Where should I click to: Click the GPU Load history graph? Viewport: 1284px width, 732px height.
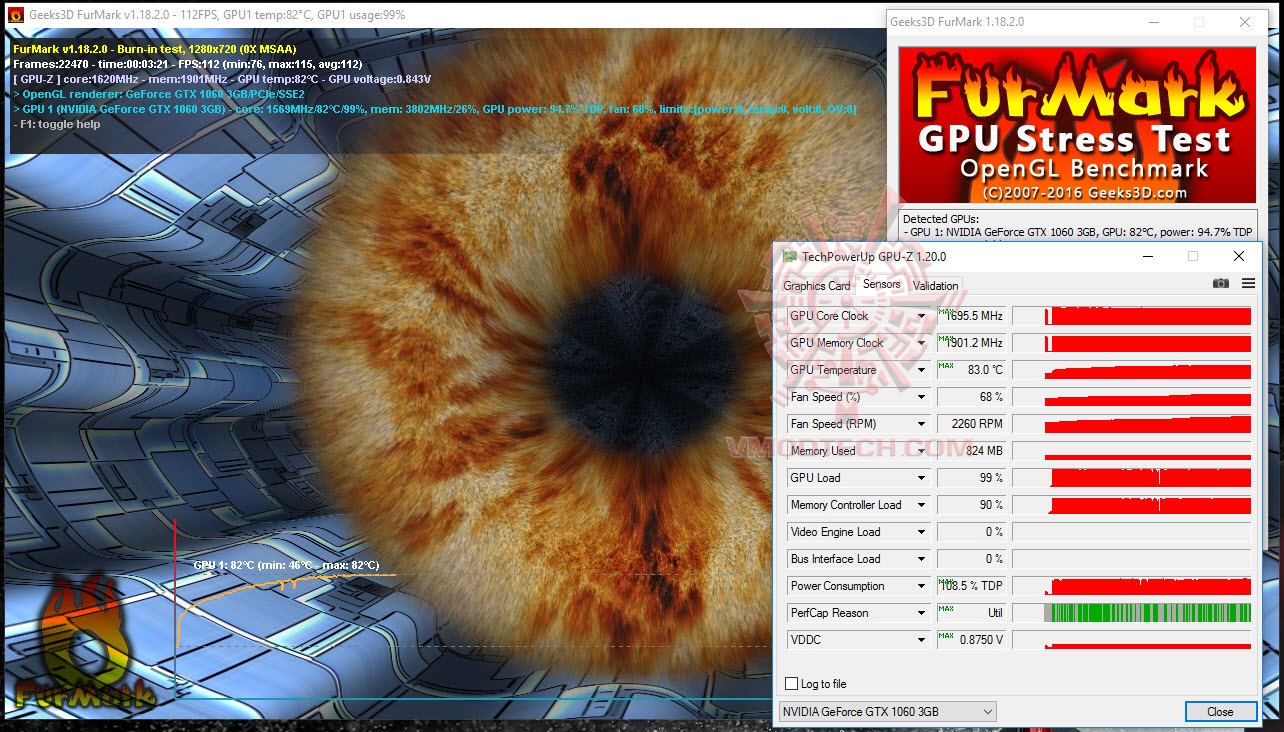[x=1132, y=478]
